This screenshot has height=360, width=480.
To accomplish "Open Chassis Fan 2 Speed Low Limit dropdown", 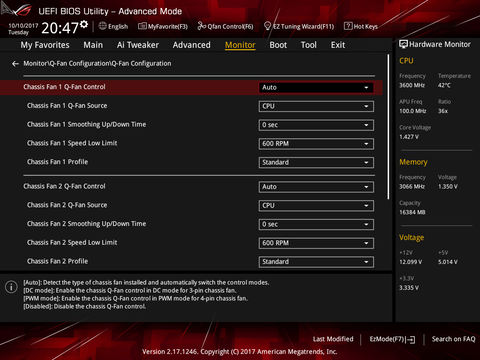I will click(316, 243).
